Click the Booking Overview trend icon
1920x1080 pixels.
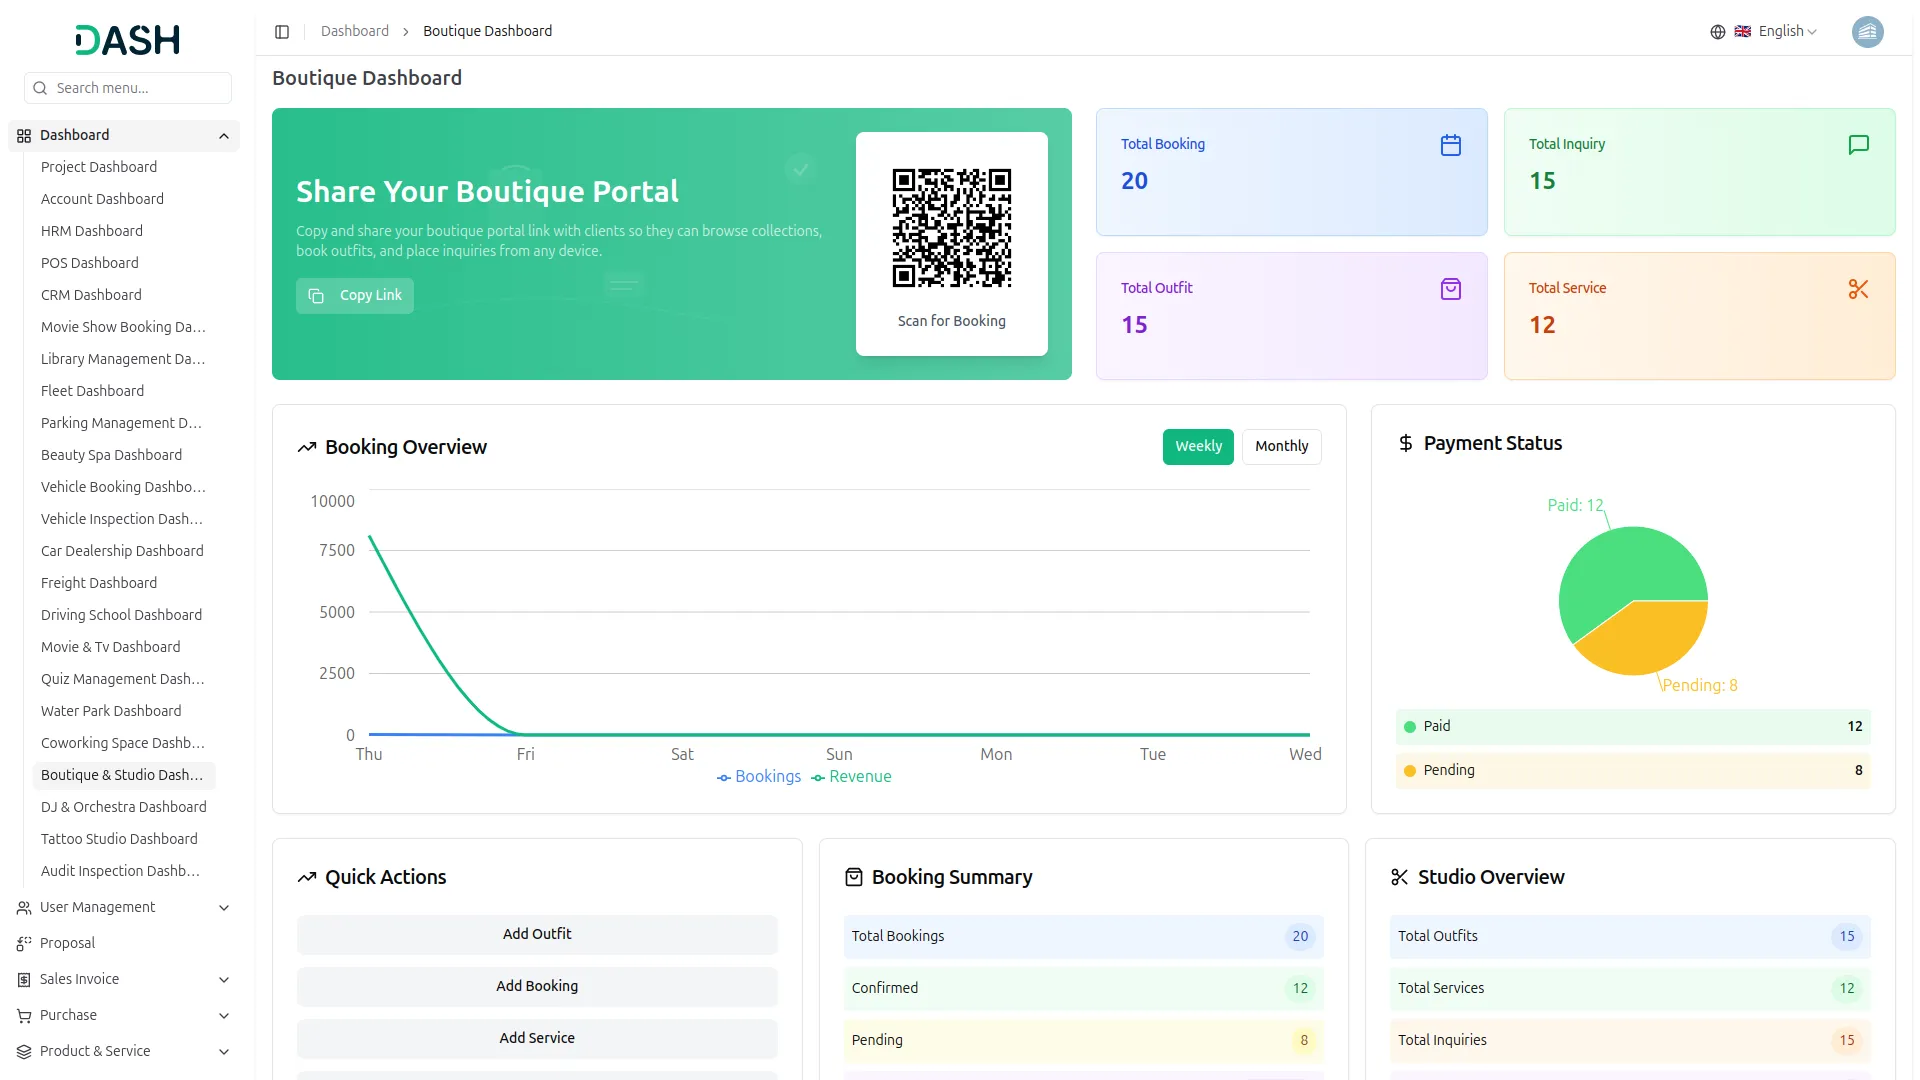307,448
